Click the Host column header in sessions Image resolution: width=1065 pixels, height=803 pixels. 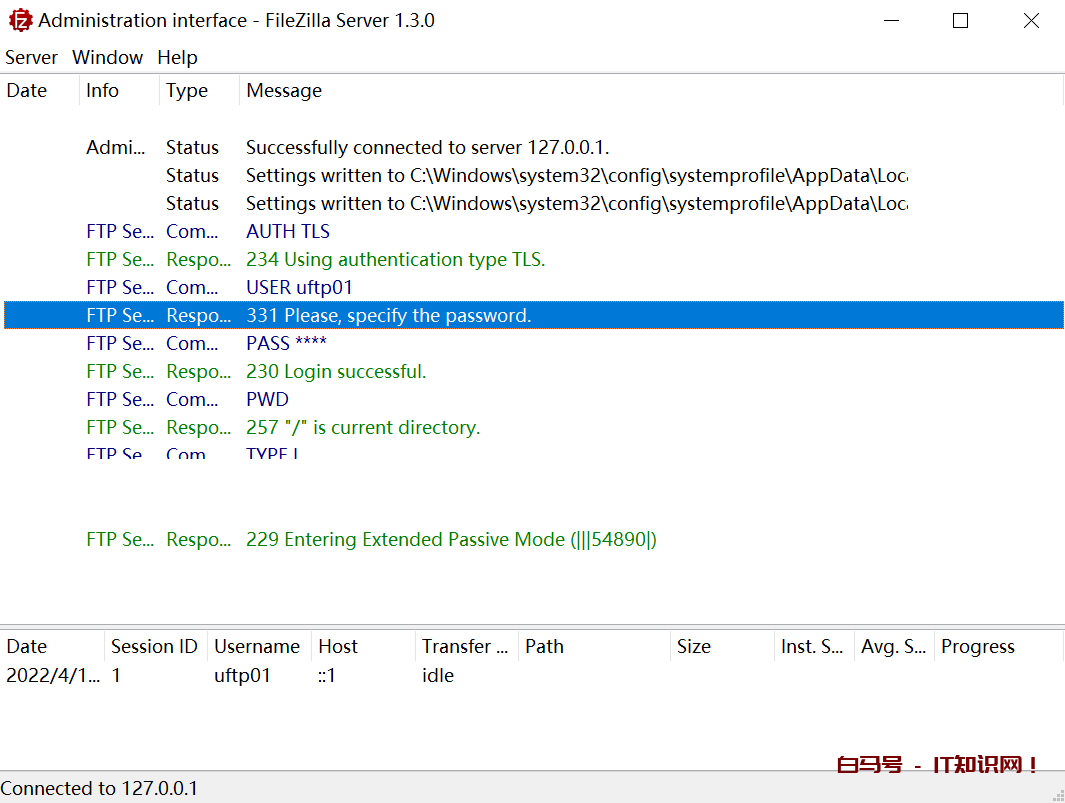[x=338, y=647]
